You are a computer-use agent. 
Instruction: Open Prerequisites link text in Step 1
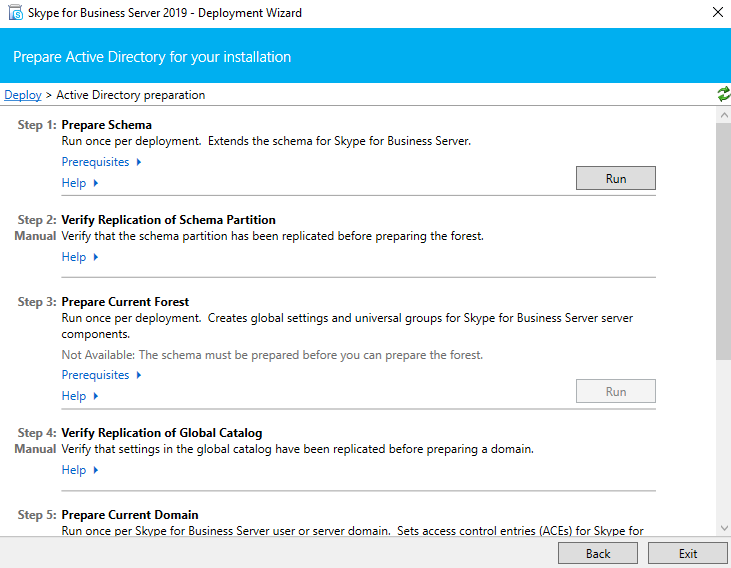pyautogui.click(x=95, y=162)
